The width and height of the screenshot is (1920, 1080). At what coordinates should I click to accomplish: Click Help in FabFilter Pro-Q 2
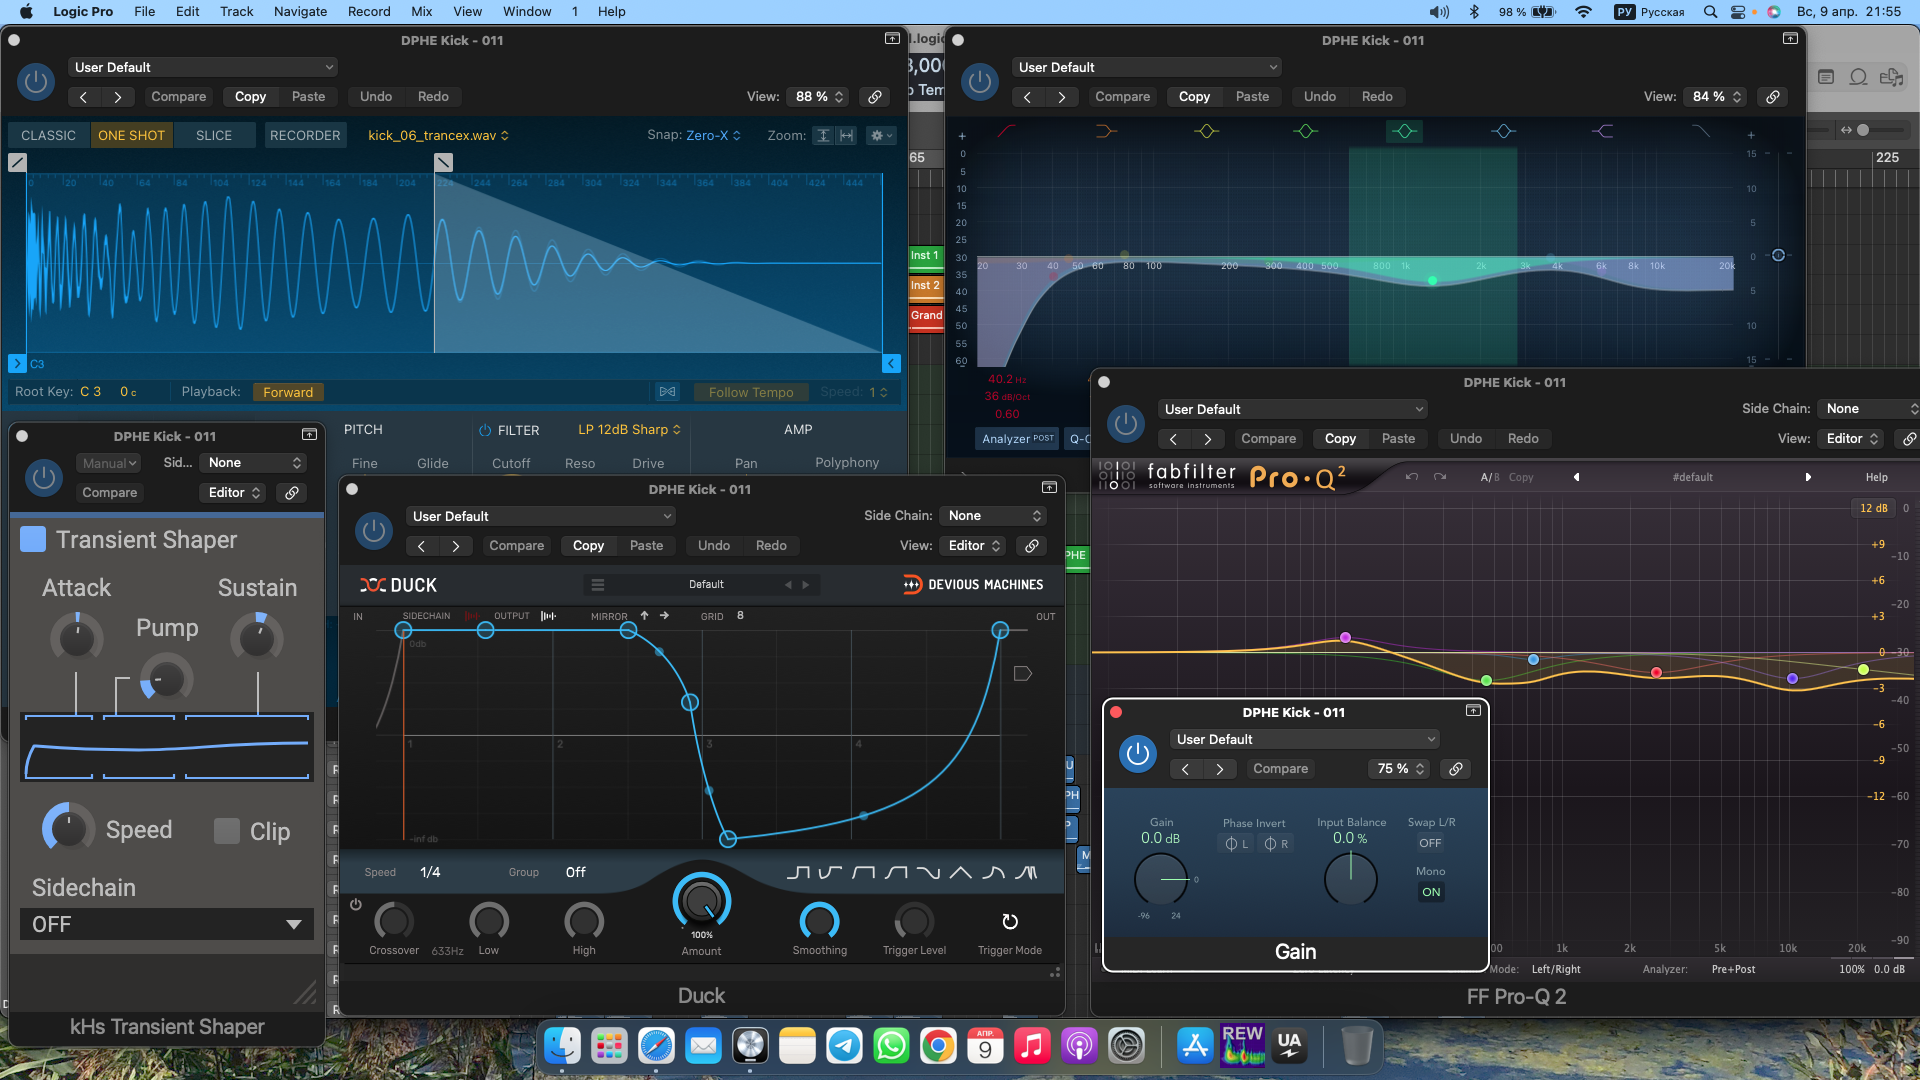point(1877,477)
